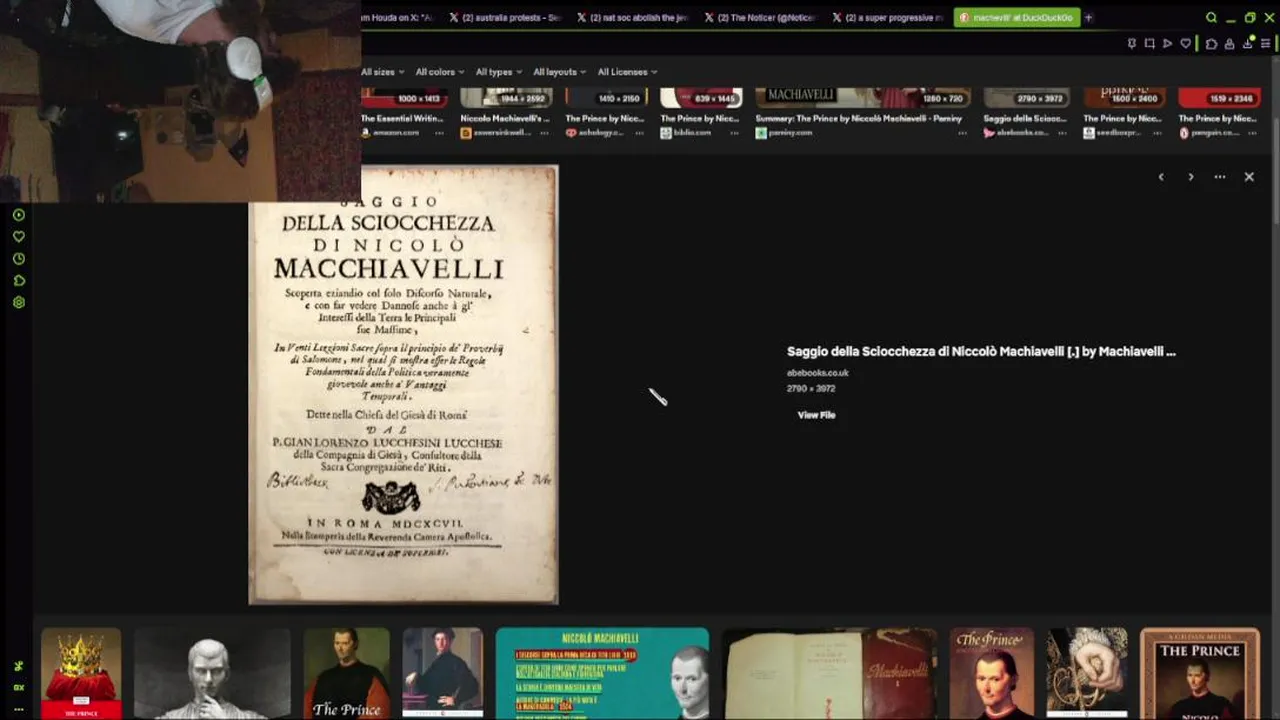The image size is (1280, 720).
Task: Open 'Summary: The Prince by Niccolò Machiavelli - Perniny' result
Action: pos(858,118)
